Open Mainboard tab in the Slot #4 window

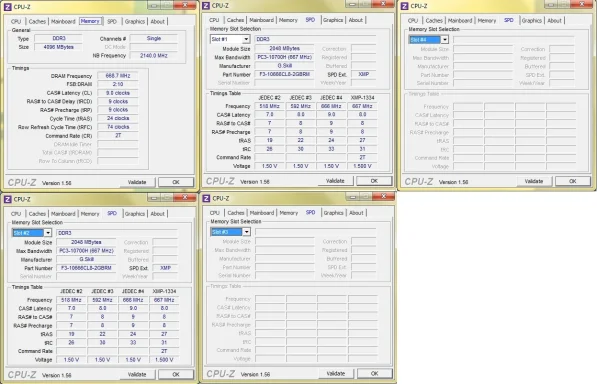[x=460, y=21]
